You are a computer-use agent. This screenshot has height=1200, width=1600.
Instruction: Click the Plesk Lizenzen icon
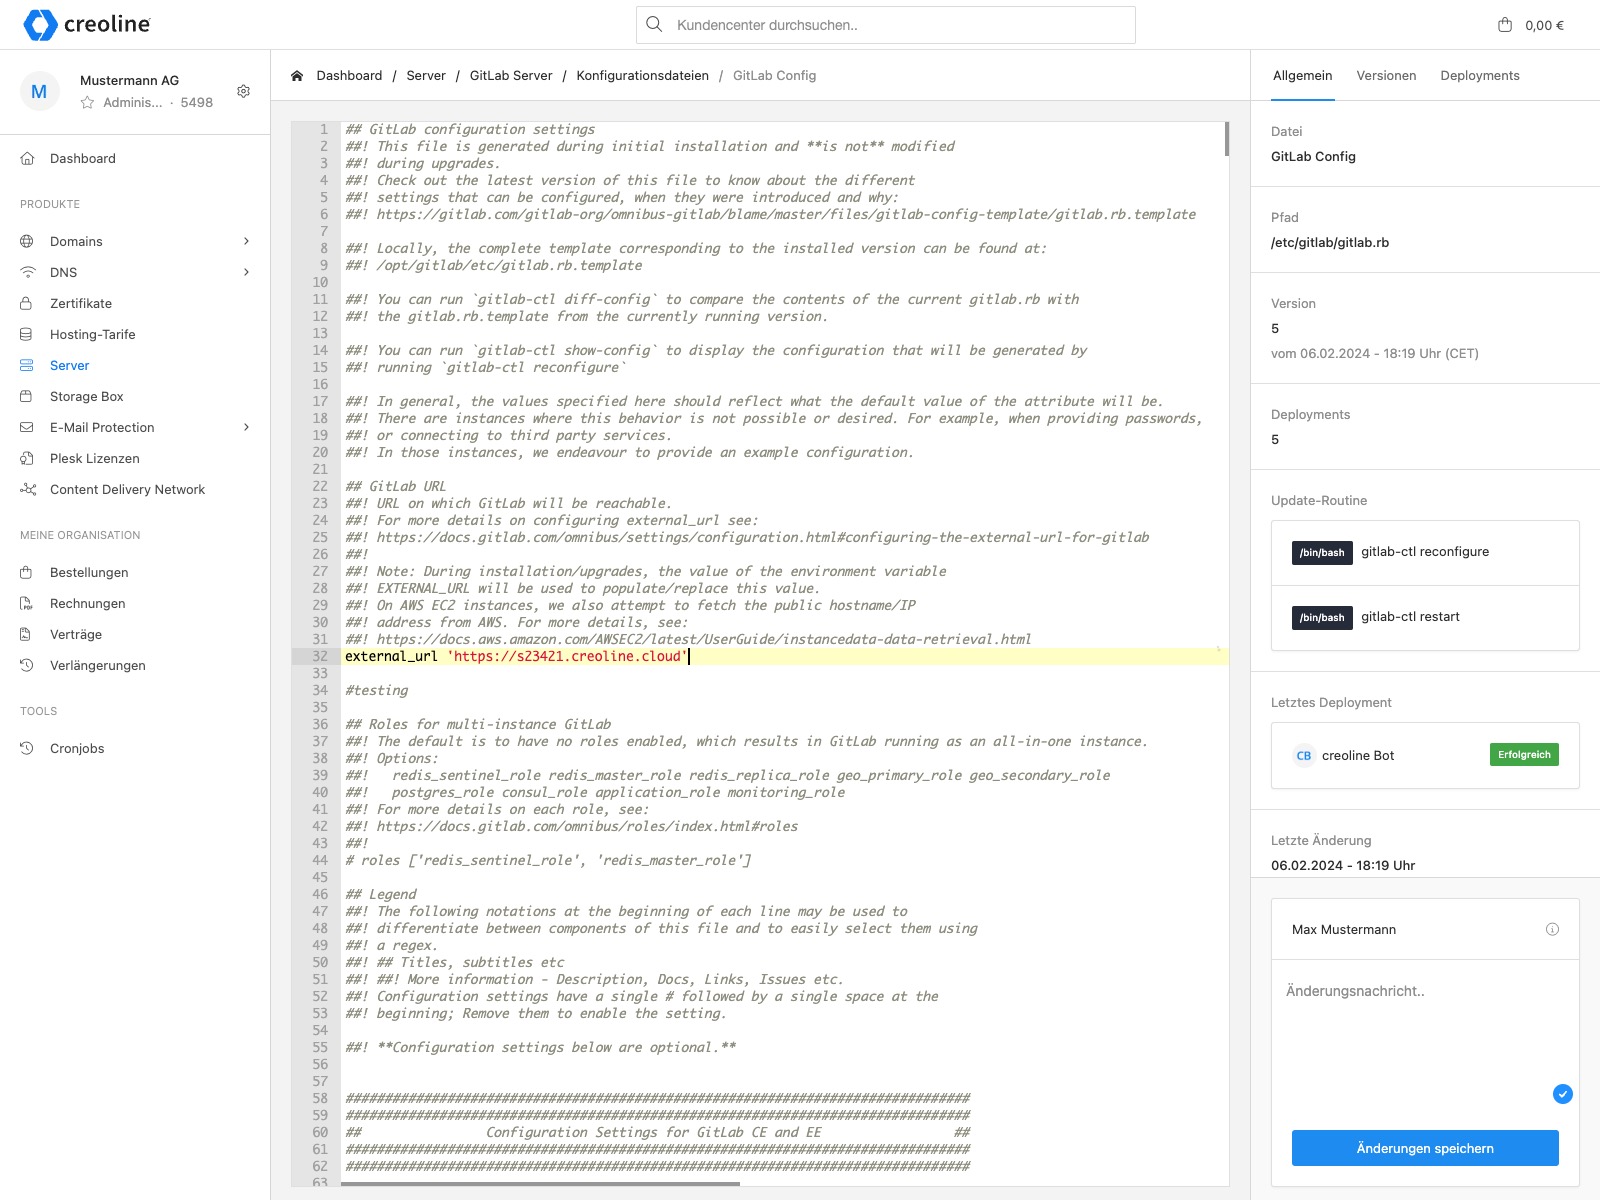pos(27,458)
